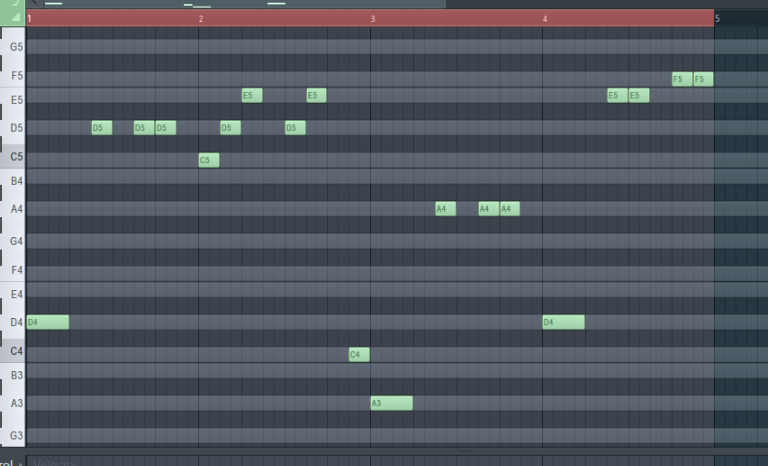The image size is (768, 466).
Task: Select the first E5 note in bar 2
Action: click(252, 95)
